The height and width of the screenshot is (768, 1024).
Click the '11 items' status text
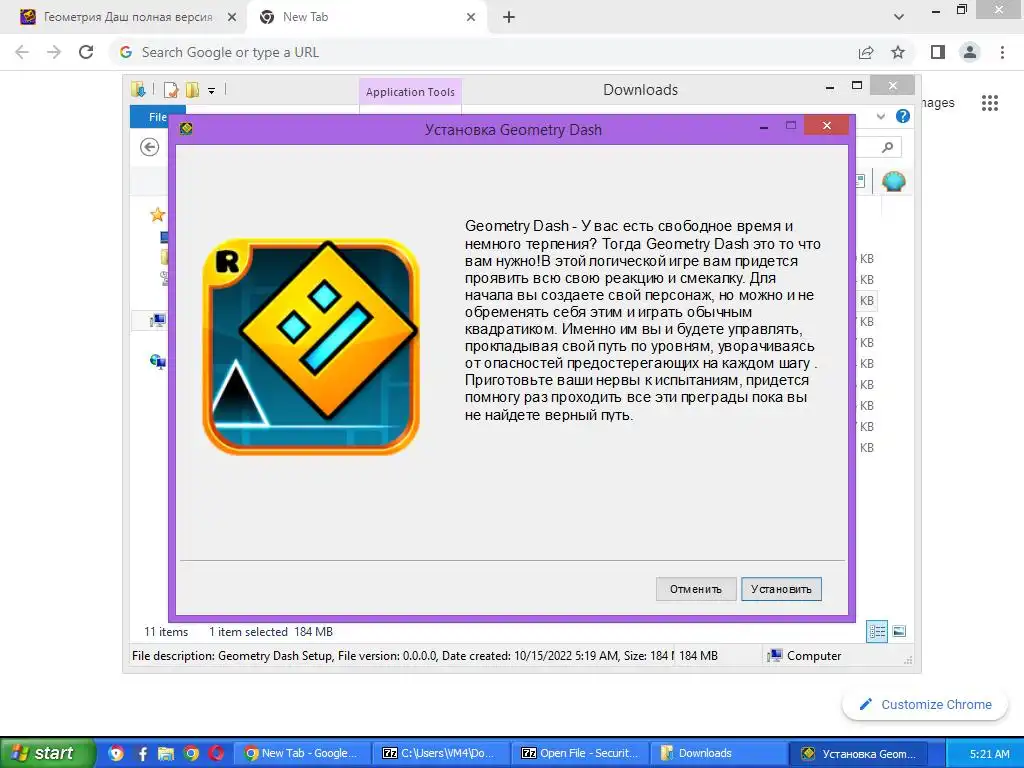[x=166, y=632]
